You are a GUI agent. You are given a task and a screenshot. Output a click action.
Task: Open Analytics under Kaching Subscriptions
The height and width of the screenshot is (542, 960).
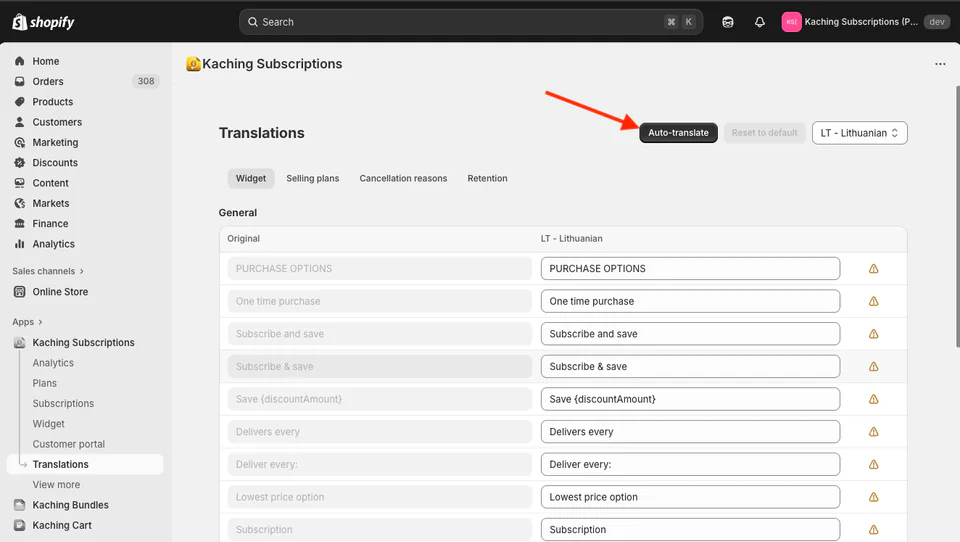53,363
